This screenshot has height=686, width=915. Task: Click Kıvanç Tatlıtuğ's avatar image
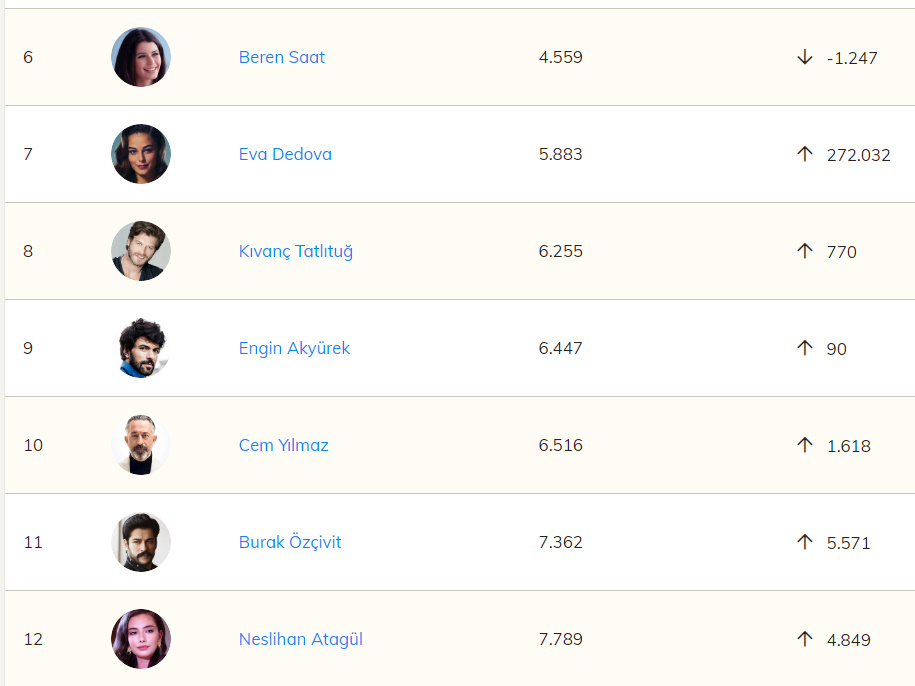pyautogui.click(x=141, y=251)
